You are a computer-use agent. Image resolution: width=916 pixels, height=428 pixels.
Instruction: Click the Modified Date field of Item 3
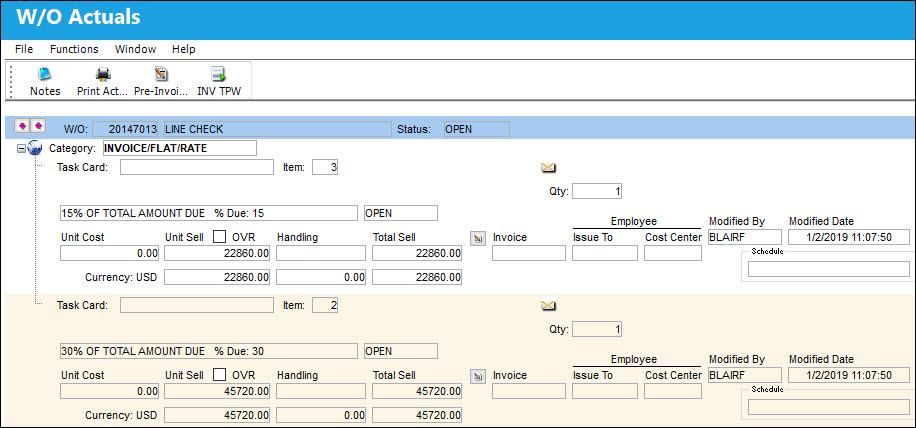click(849, 236)
